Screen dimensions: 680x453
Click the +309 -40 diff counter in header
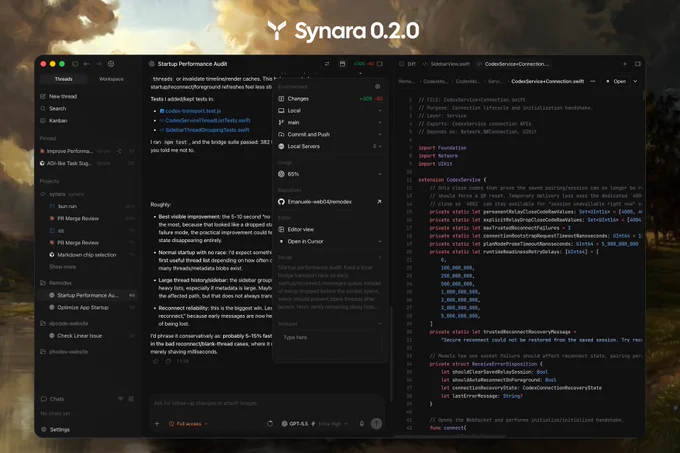(x=363, y=64)
